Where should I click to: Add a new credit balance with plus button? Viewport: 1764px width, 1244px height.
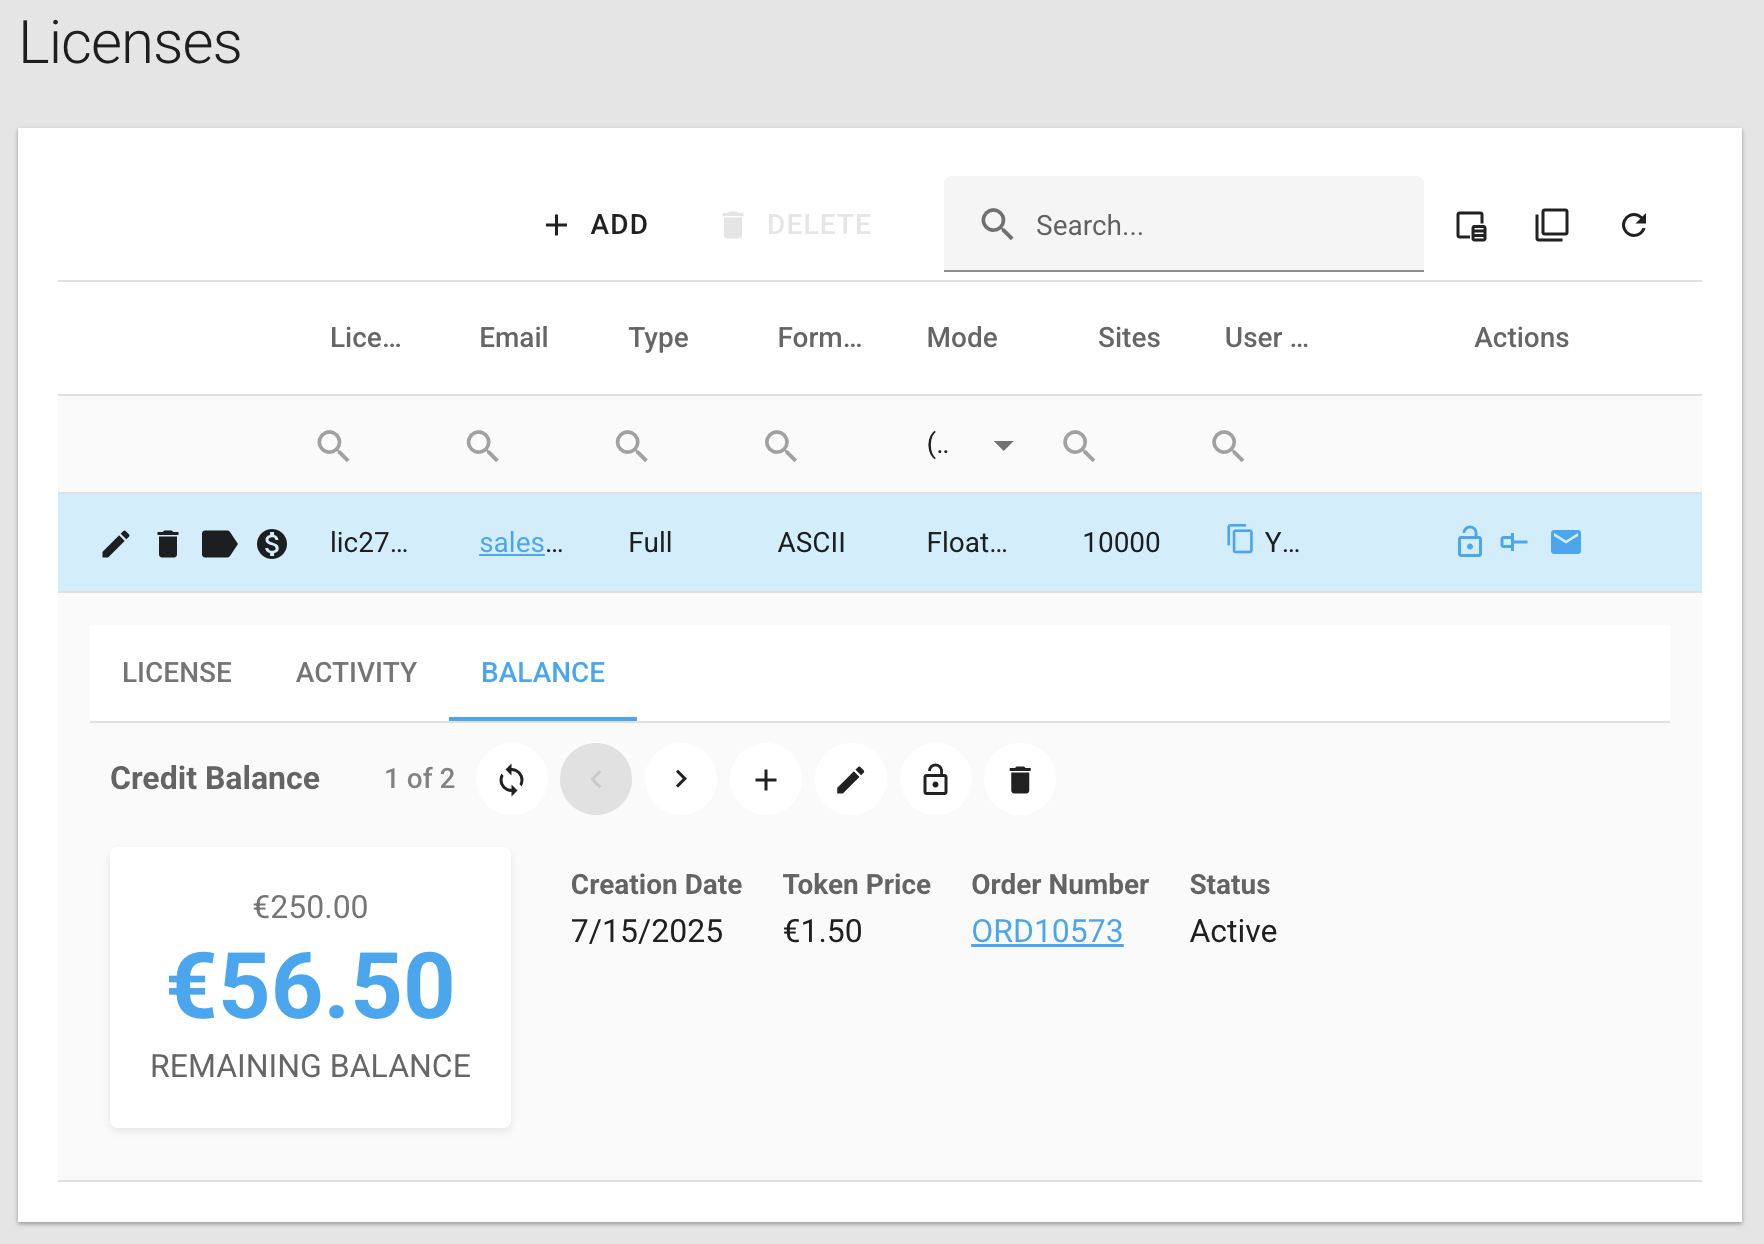pyautogui.click(x=766, y=779)
